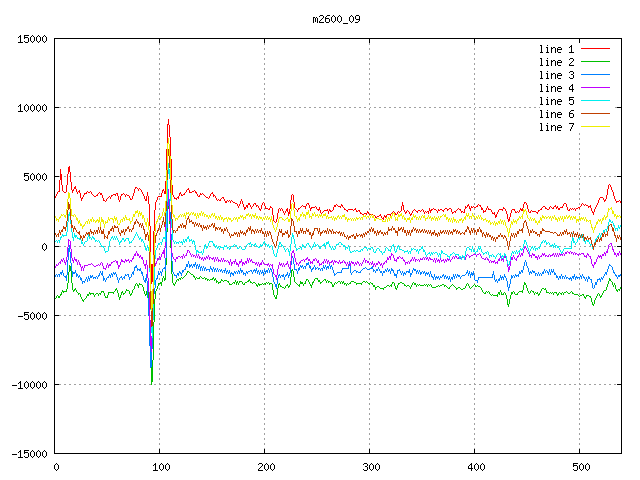The image size is (640, 480).
Task: Choose the 'line 5' legend label
Action: [x=556, y=101]
